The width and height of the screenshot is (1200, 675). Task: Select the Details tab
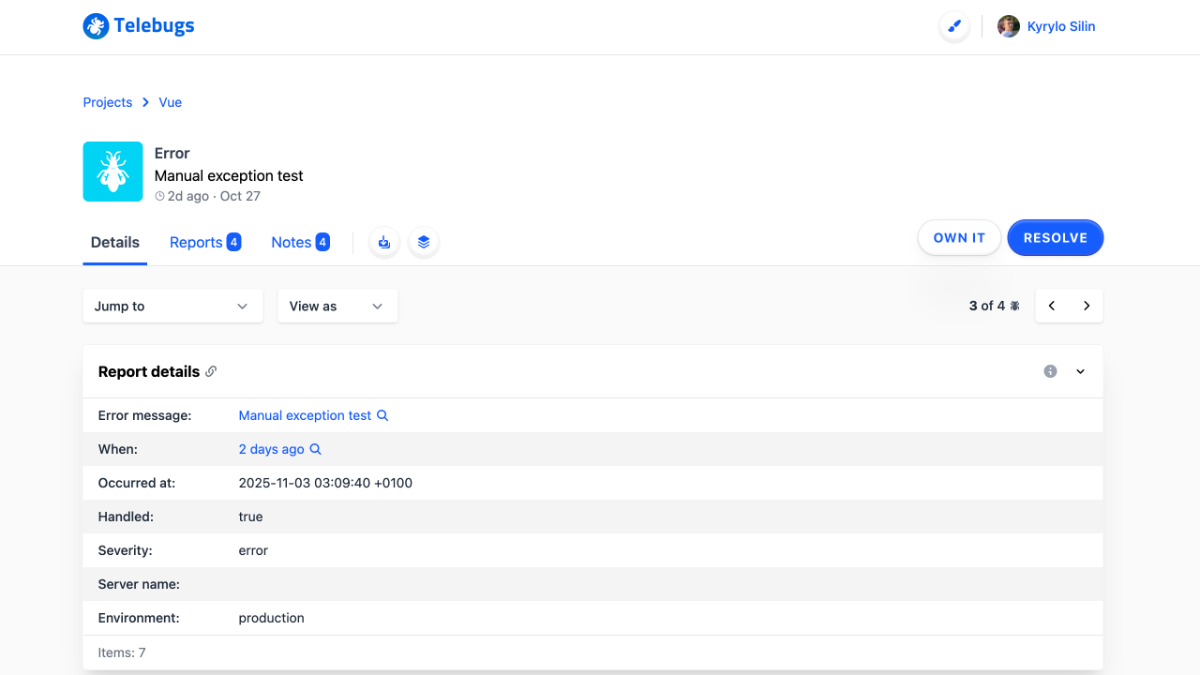[x=115, y=242]
